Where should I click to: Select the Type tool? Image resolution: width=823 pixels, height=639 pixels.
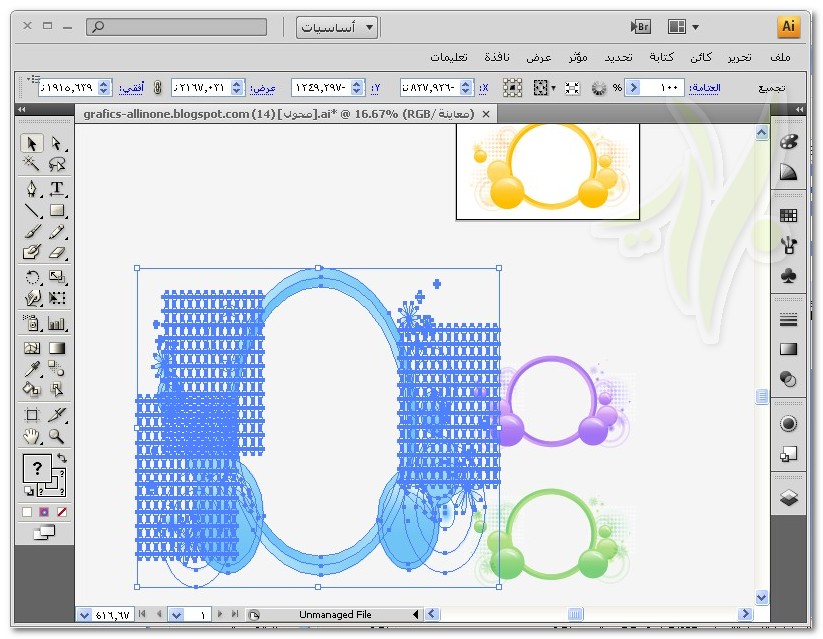(x=57, y=188)
